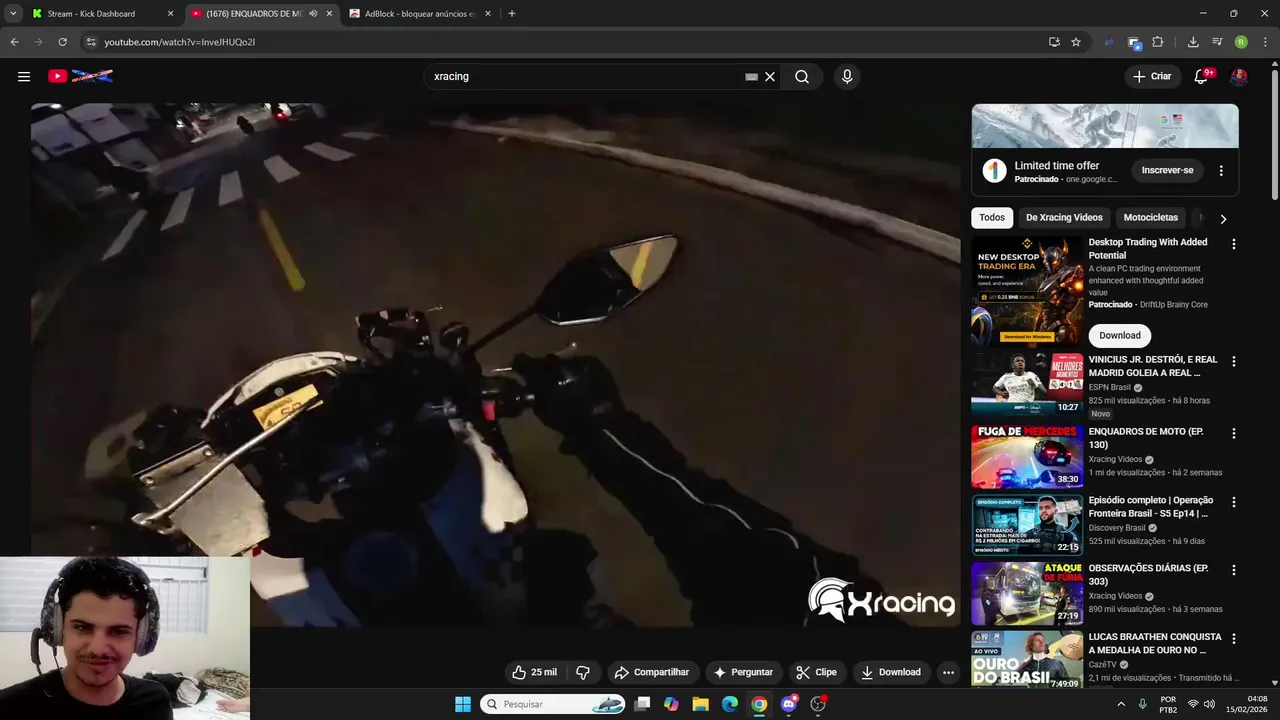Close the Kick Dashboard tab

[x=170, y=14]
